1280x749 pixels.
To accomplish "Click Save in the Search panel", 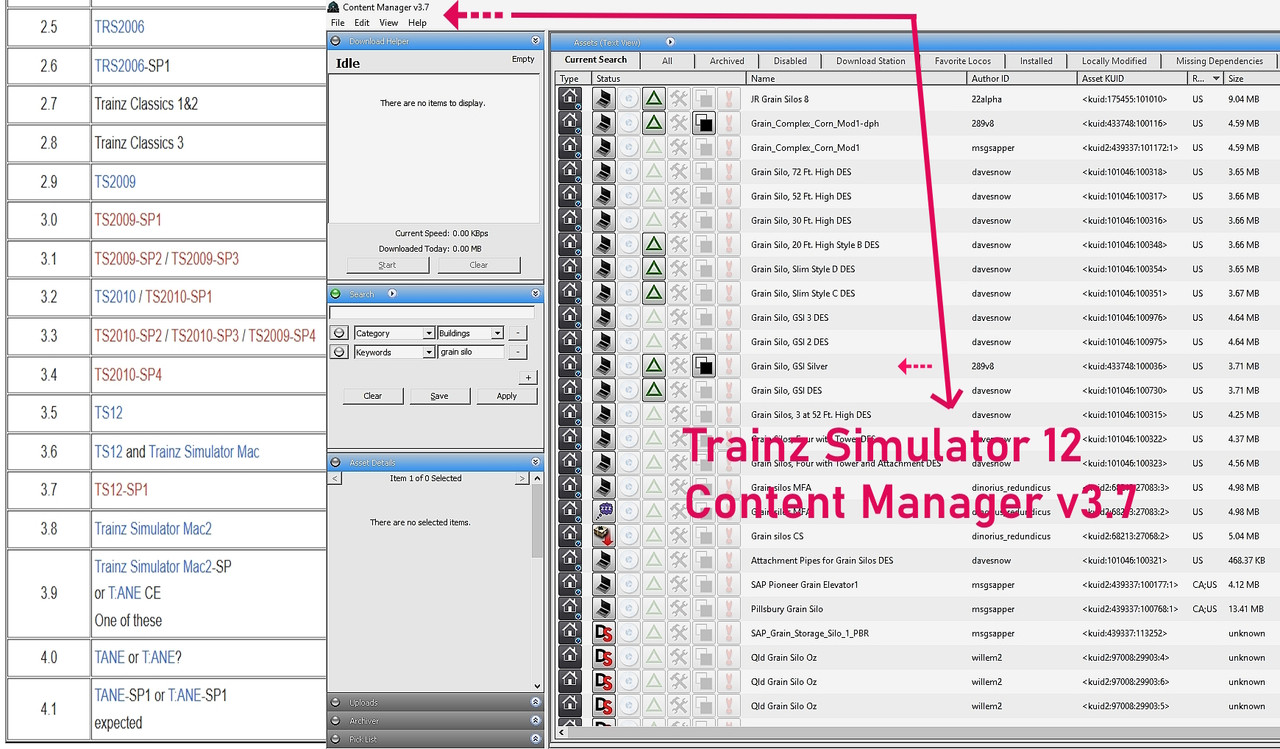I will (x=440, y=396).
